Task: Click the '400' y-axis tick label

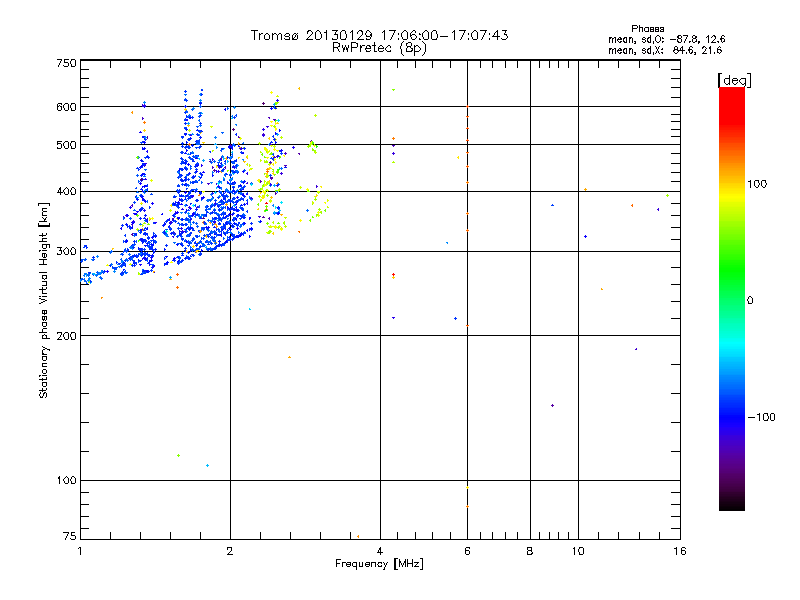Action: click(x=66, y=192)
